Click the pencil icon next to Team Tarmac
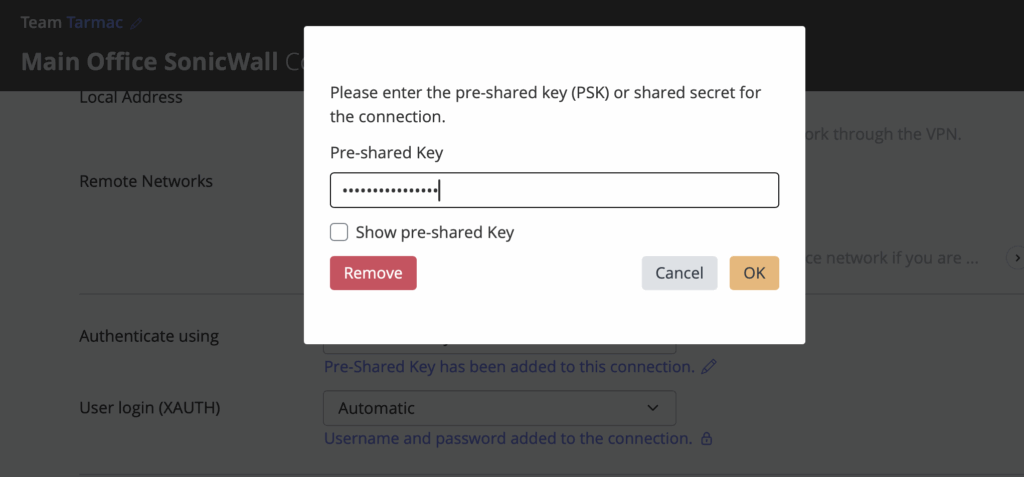Image resolution: width=1024 pixels, height=477 pixels. pos(137,22)
